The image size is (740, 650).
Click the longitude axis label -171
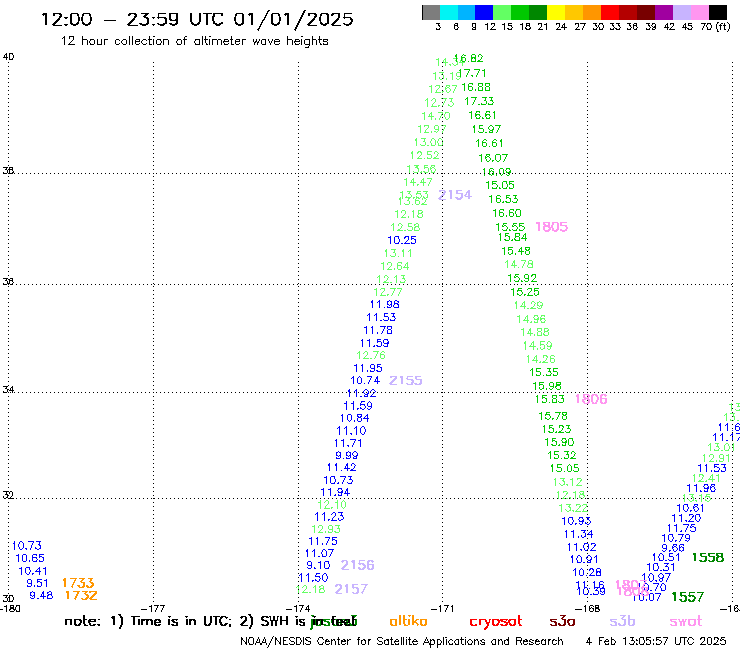[x=443, y=609]
